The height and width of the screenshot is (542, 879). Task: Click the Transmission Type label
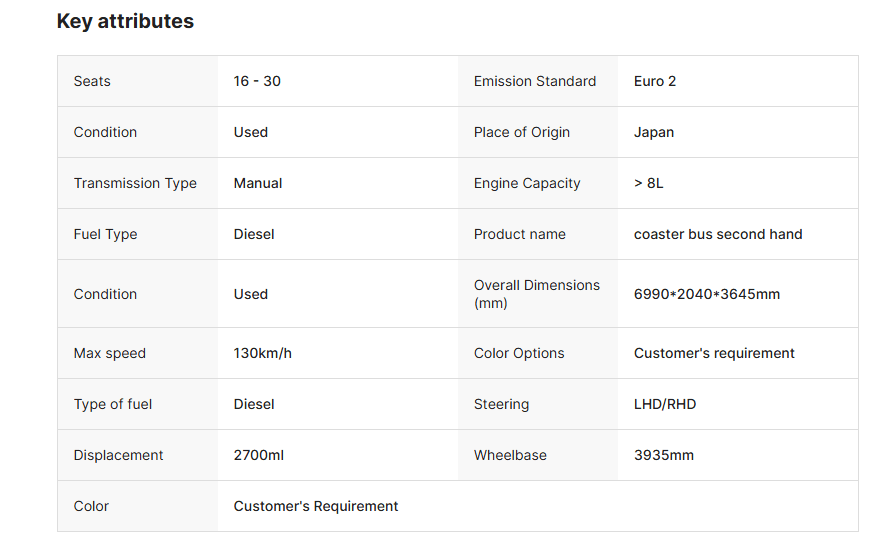pos(135,183)
